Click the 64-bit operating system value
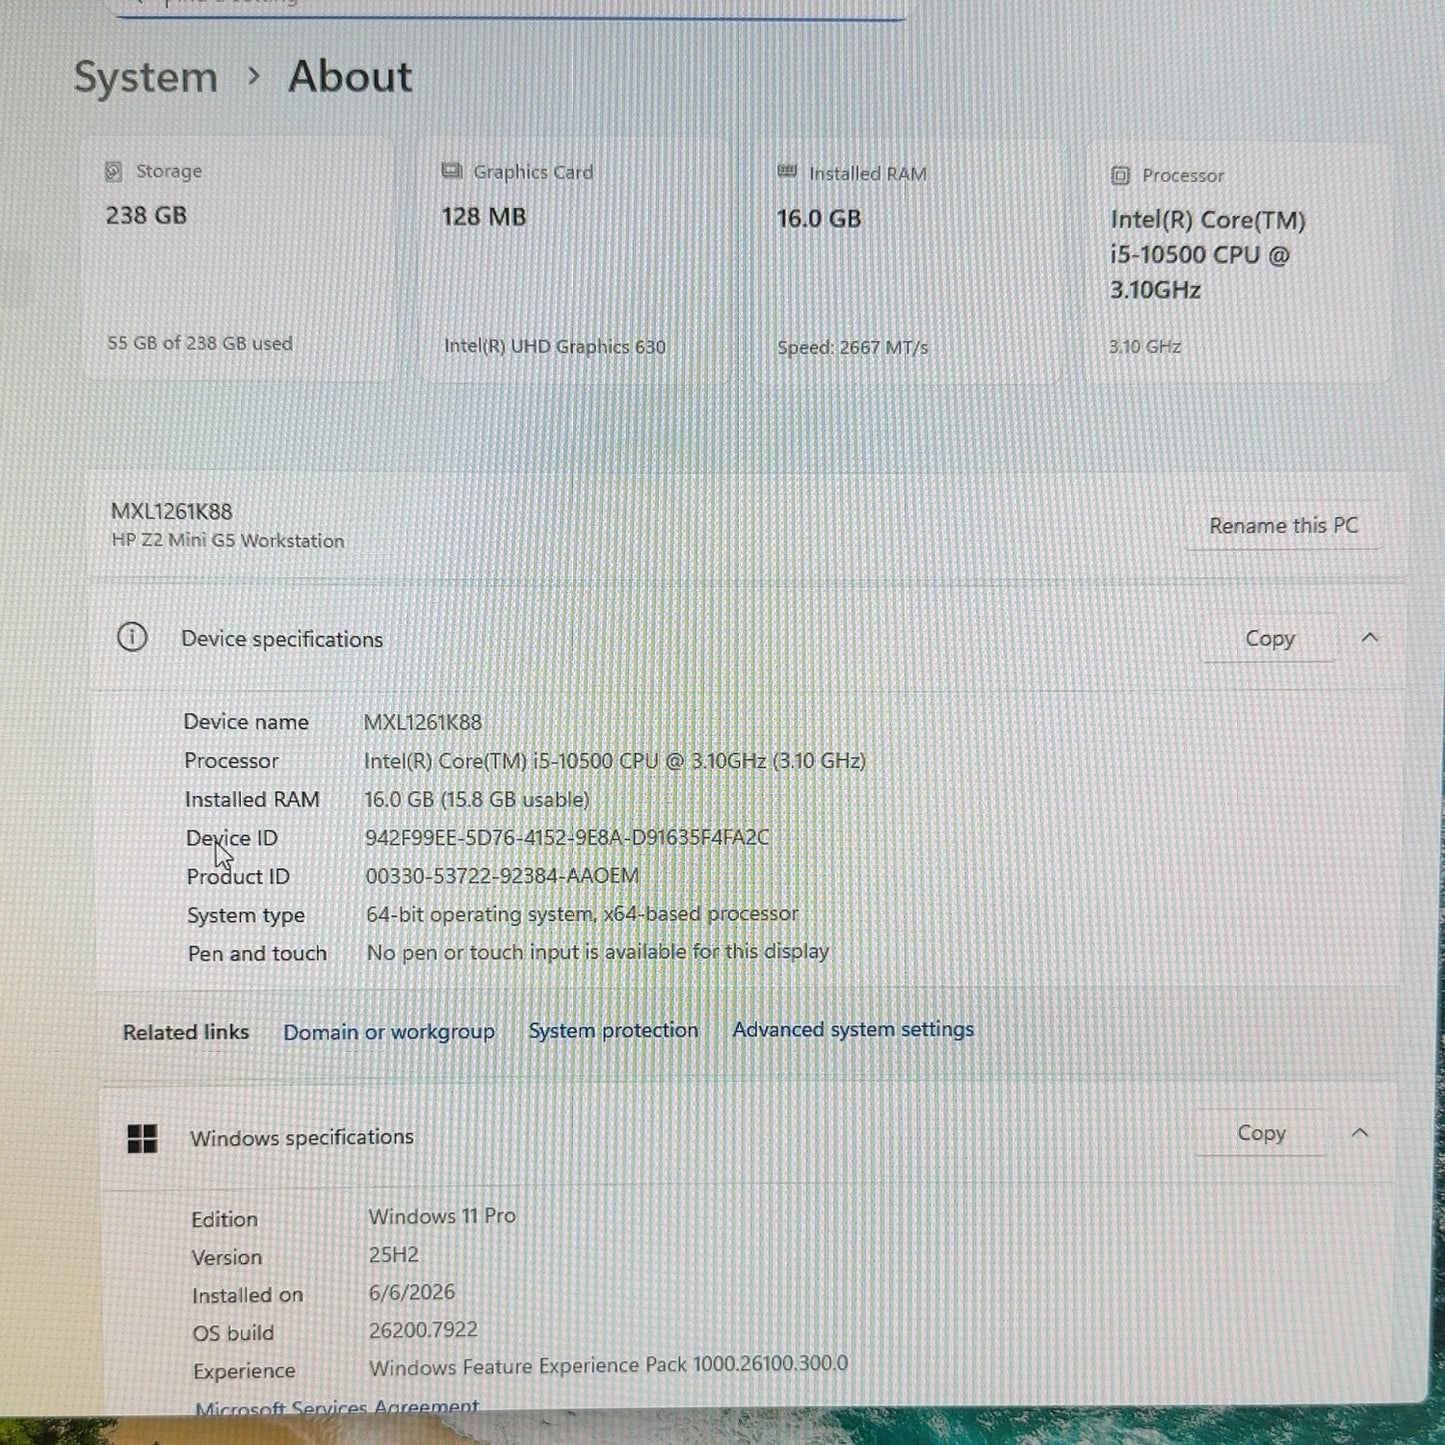The image size is (1445, 1445). click(x=582, y=914)
